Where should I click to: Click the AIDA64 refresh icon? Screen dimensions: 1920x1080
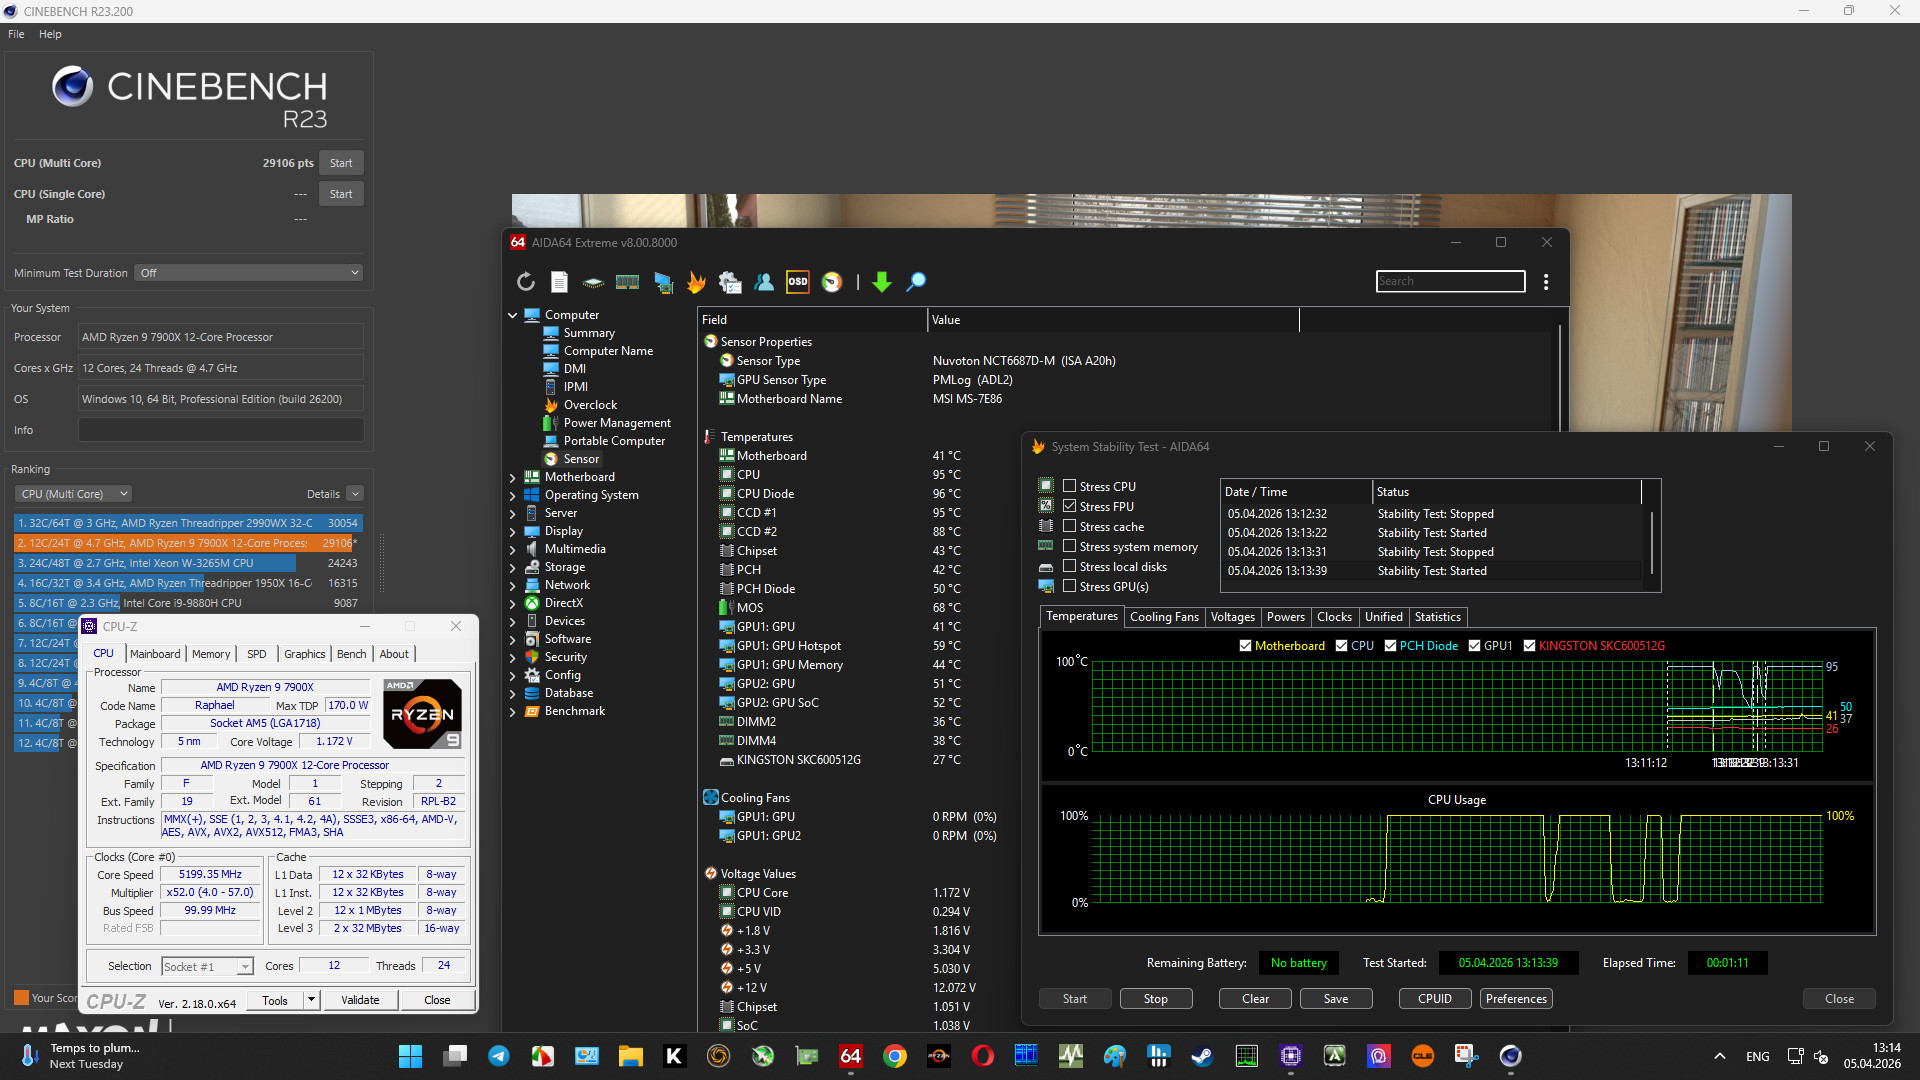pyautogui.click(x=526, y=282)
